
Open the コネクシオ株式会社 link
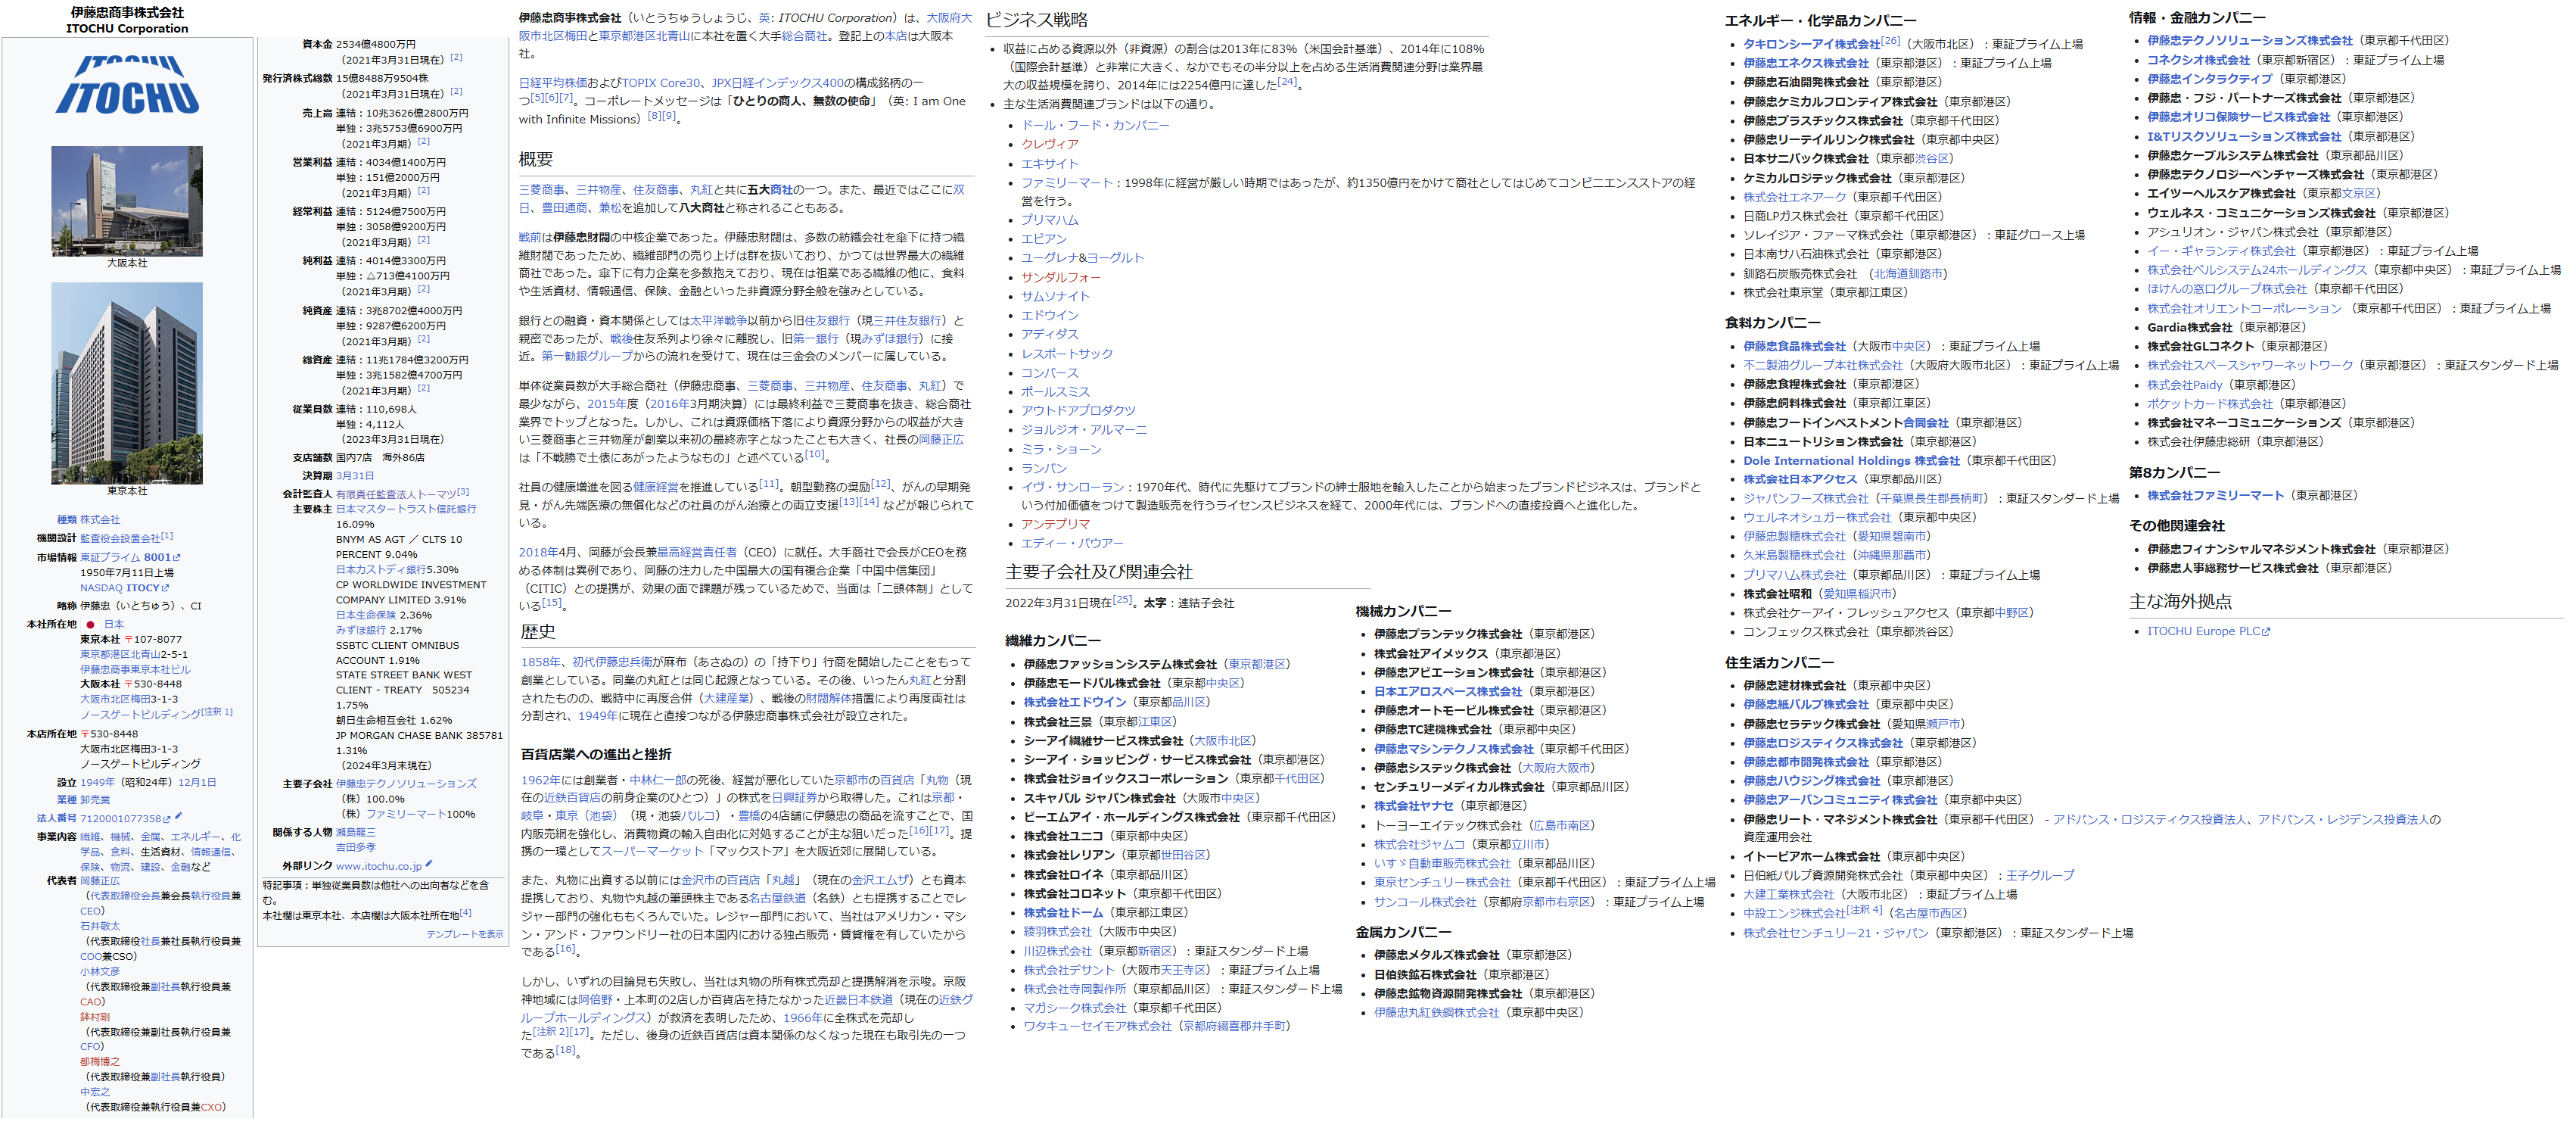click(2198, 61)
